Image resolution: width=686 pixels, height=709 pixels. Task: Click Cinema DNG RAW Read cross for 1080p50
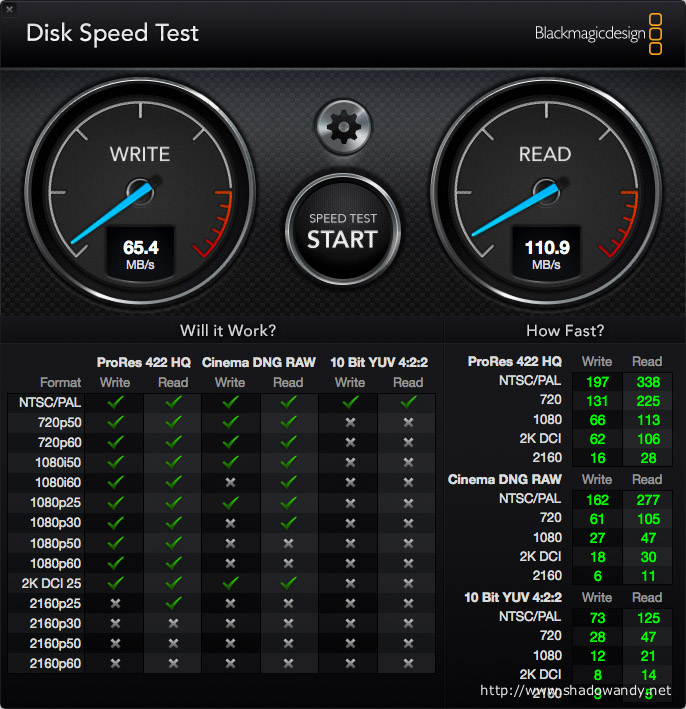pyautogui.click(x=288, y=543)
